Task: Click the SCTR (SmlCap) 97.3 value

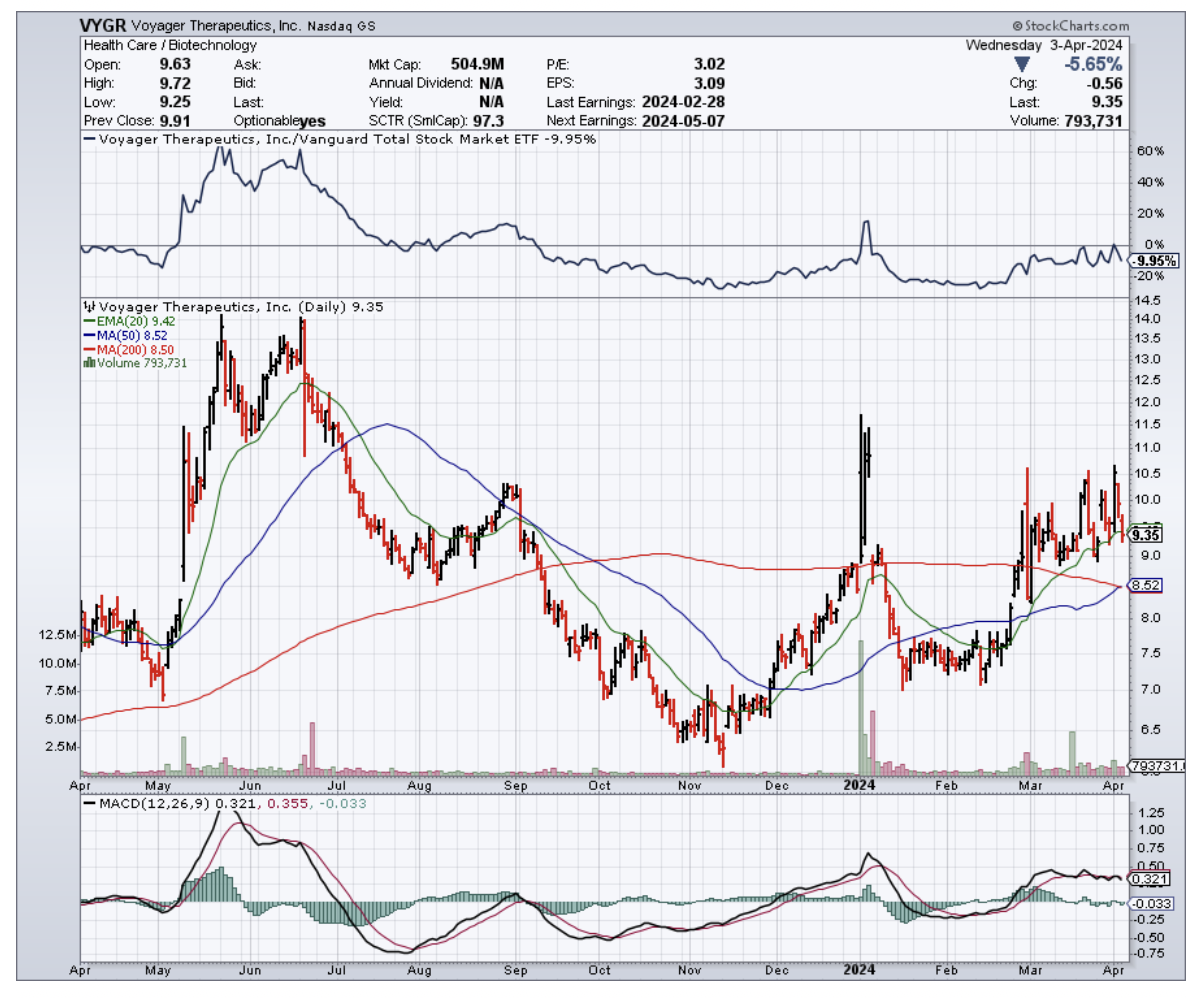Action: coord(490,121)
